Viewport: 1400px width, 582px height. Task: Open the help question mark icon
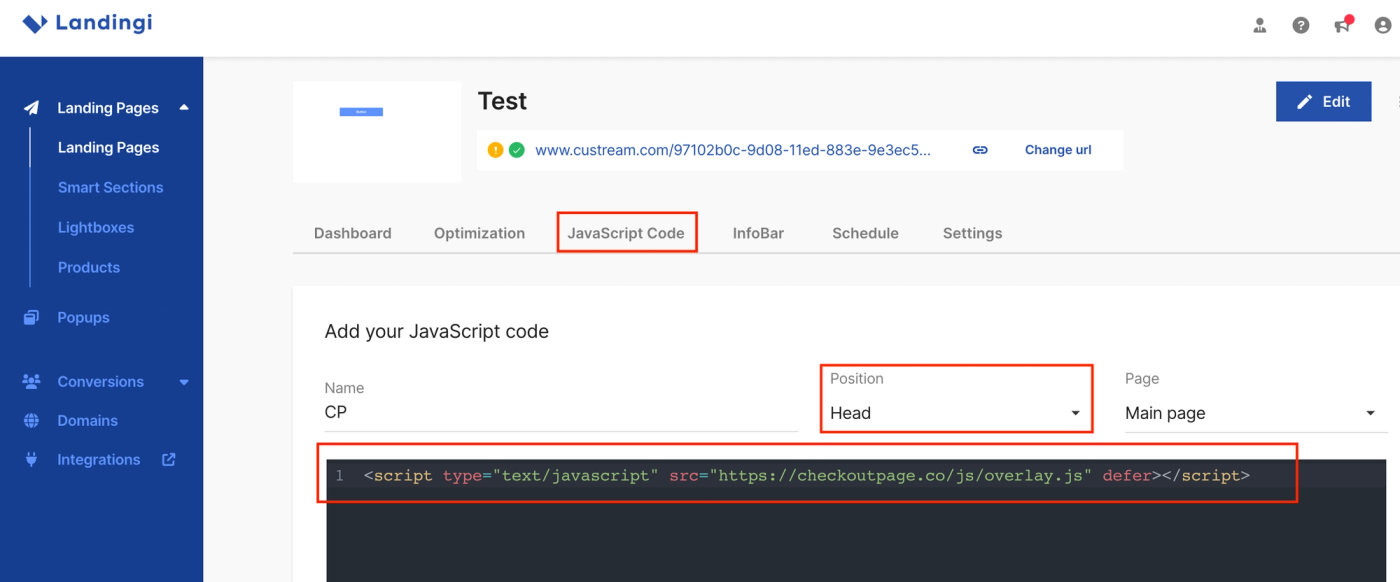tap(1301, 25)
